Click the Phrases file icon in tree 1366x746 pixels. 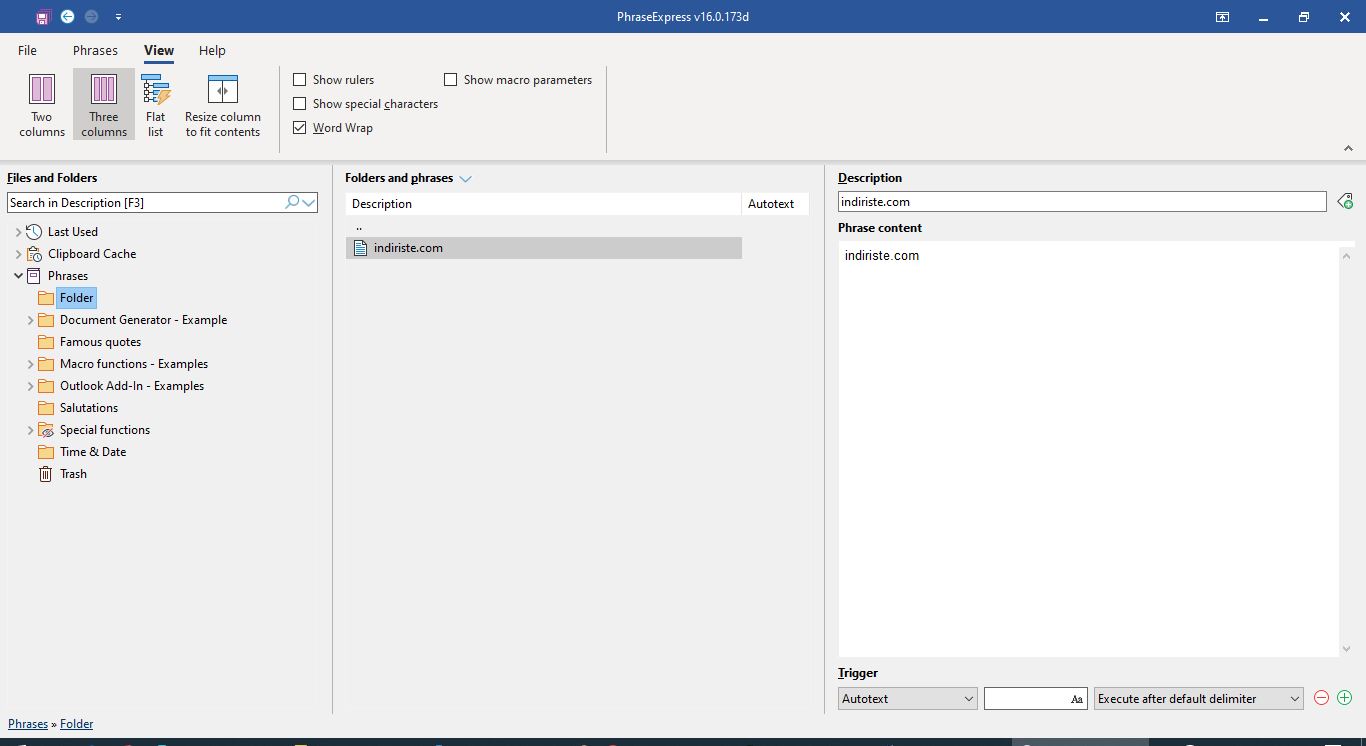tap(34, 276)
